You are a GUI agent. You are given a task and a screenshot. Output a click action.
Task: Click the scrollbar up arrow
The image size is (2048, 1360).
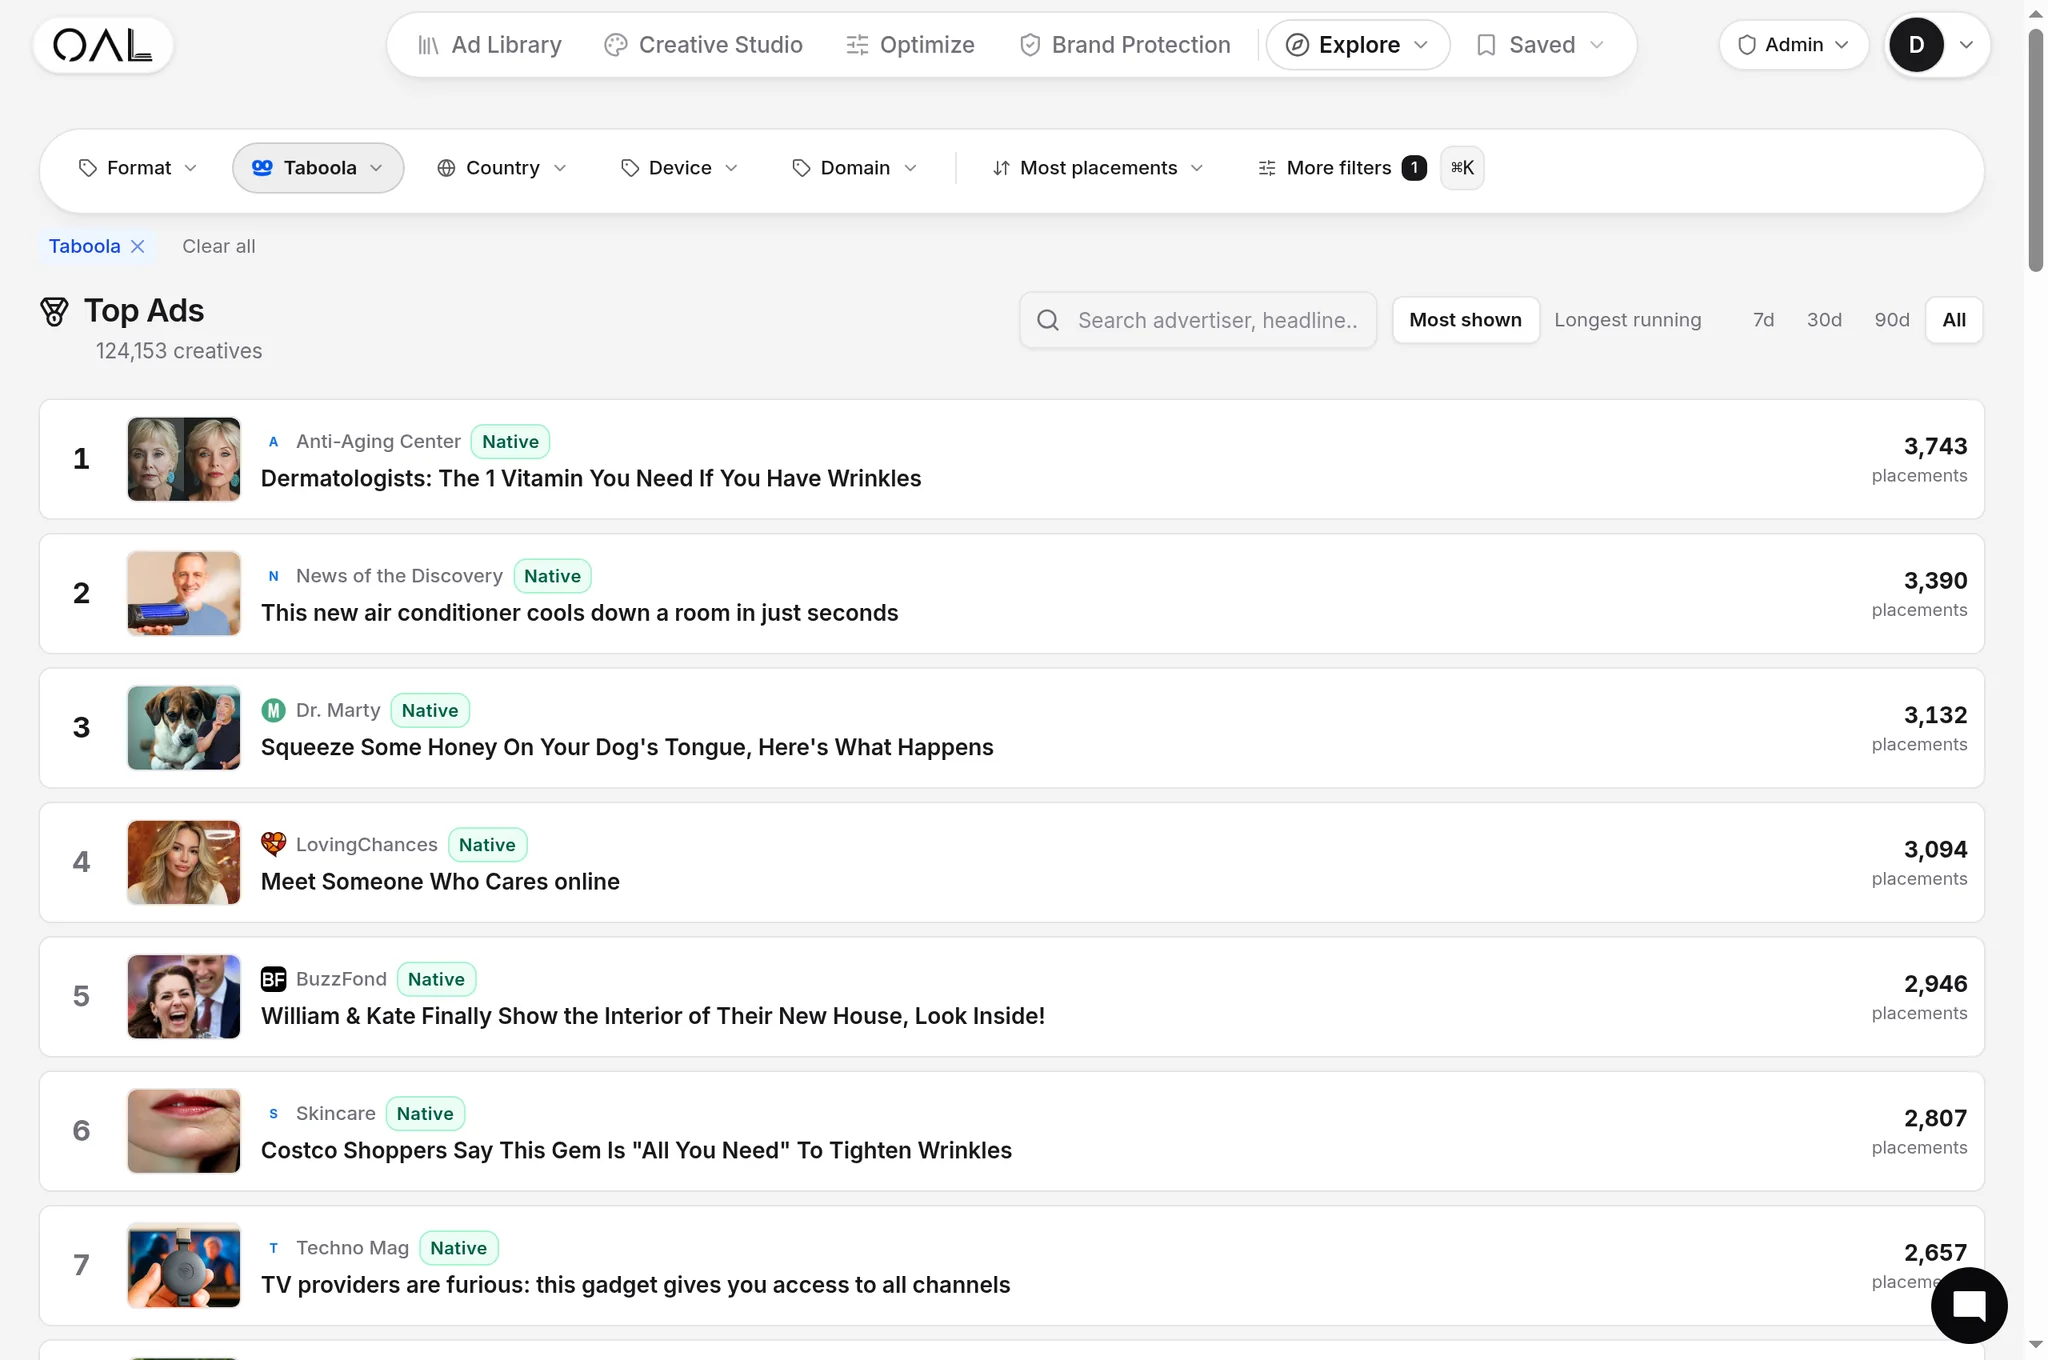coord(2036,14)
